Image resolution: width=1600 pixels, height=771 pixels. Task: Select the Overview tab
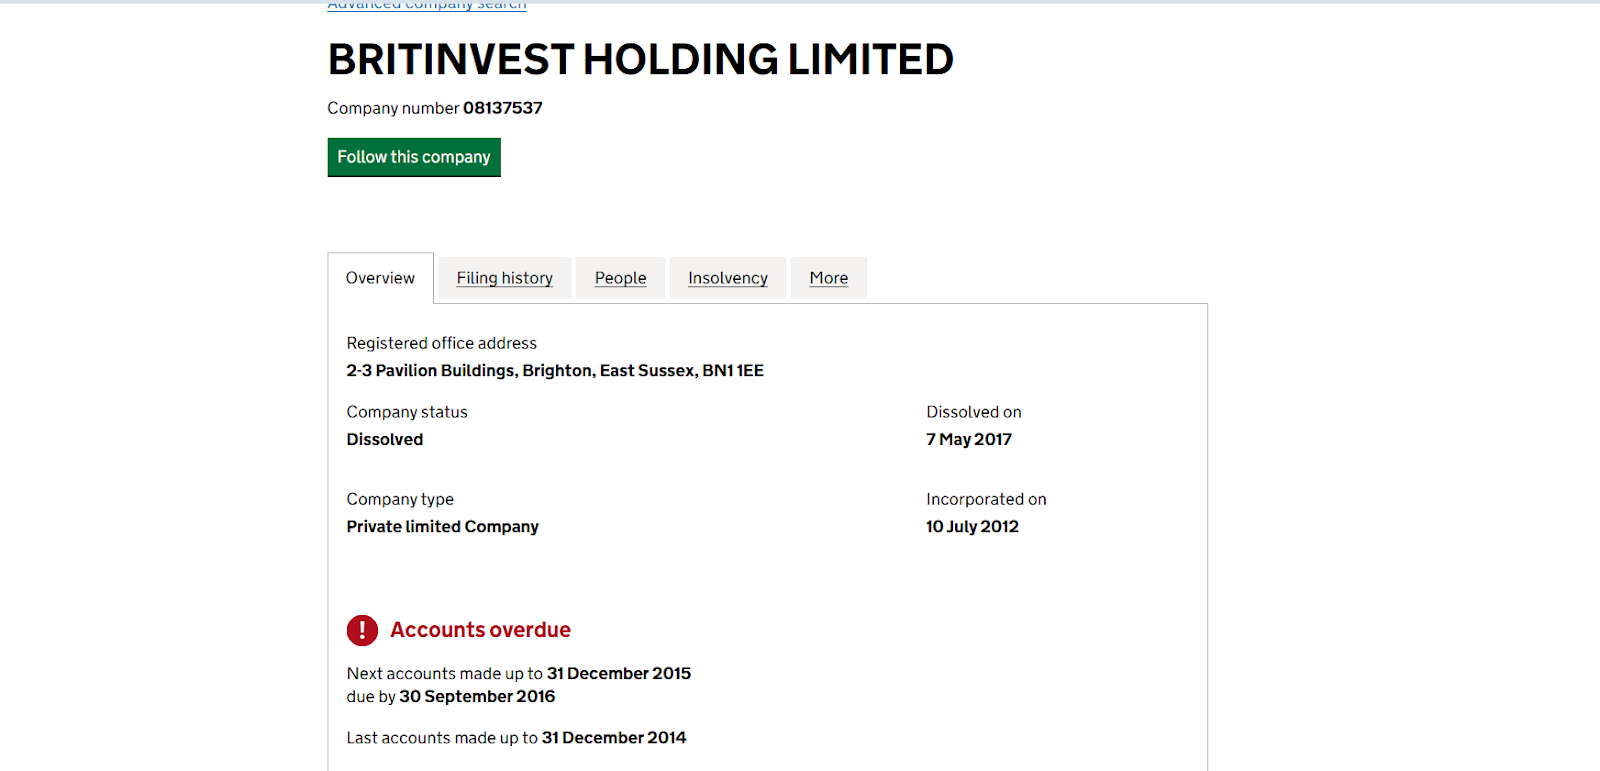click(380, 278)
